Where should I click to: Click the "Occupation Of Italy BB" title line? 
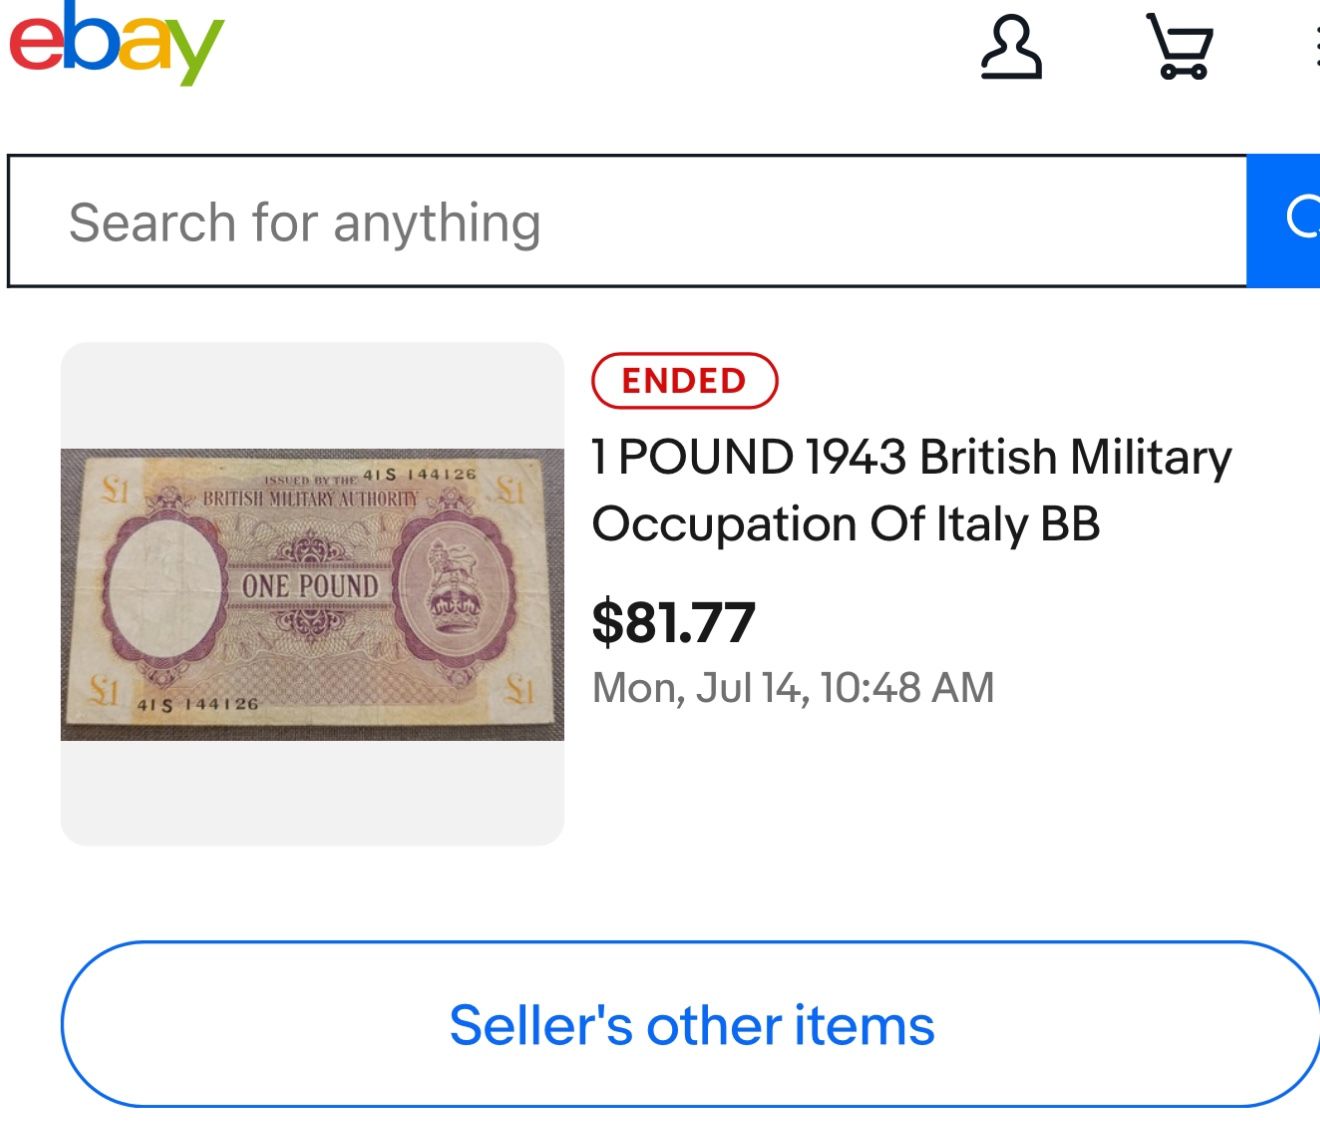pos(845,524)
